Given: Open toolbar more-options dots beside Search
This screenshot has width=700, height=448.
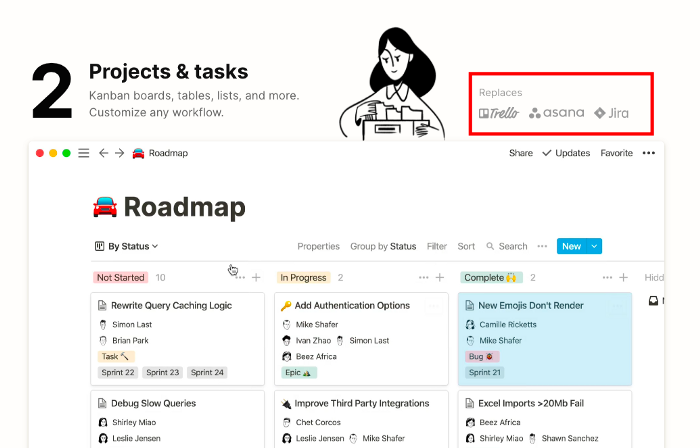Looking at the screenshot, I should tap(542, 246).
